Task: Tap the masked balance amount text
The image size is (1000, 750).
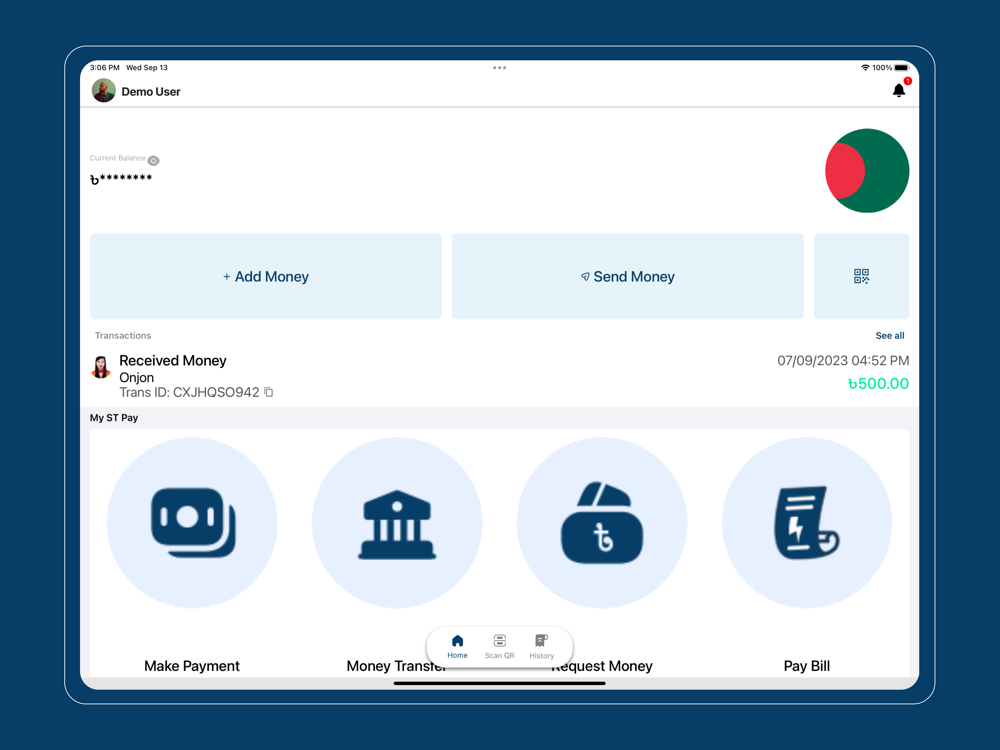Action: click(121, 179)
